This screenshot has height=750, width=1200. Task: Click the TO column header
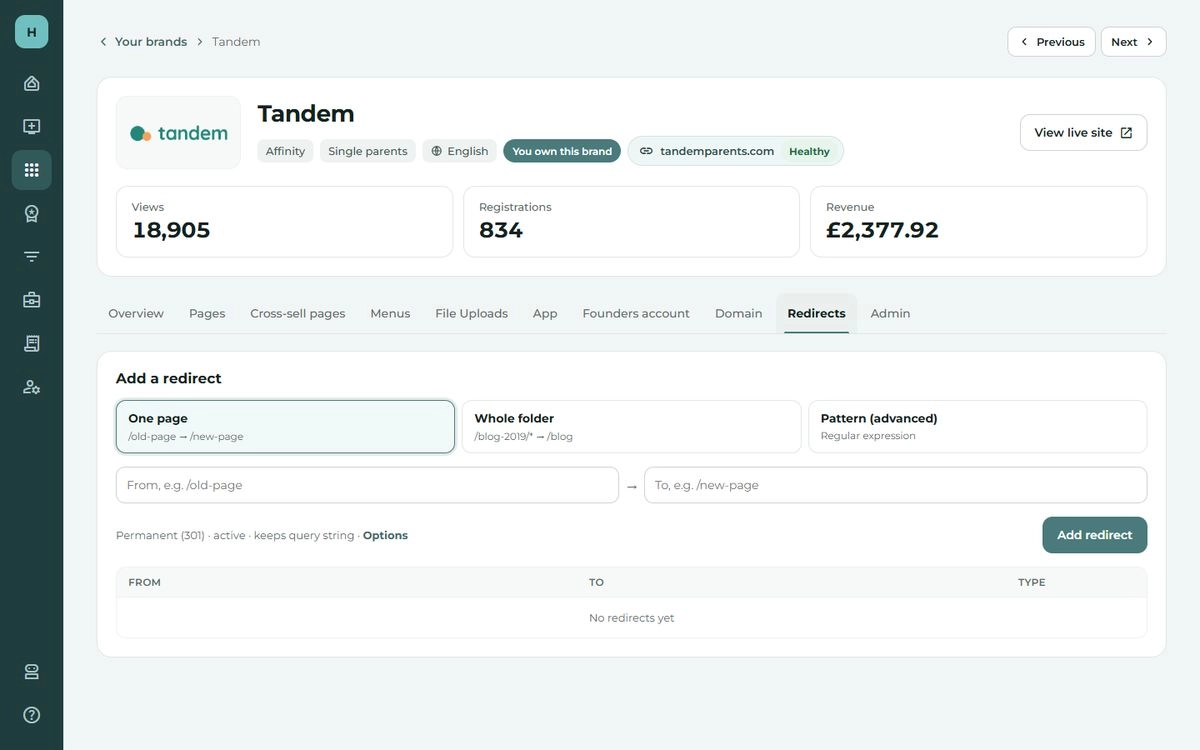(x=596, y=582)
